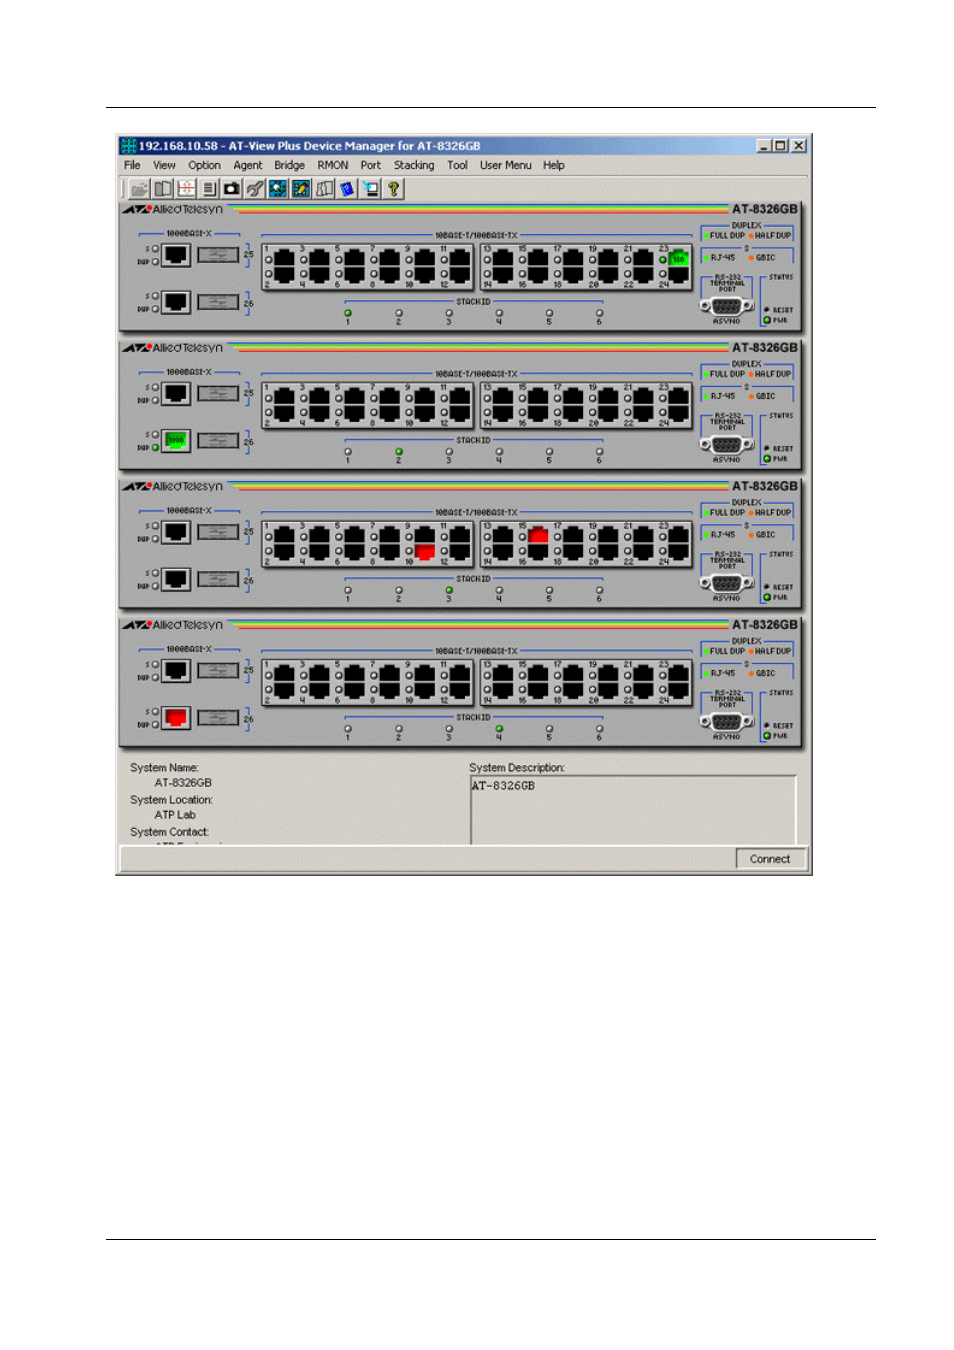Image resolution: width=954 pixels, height=1350 pixels.
Task: Open the Option menu
Action: click(x=204, y=166)
